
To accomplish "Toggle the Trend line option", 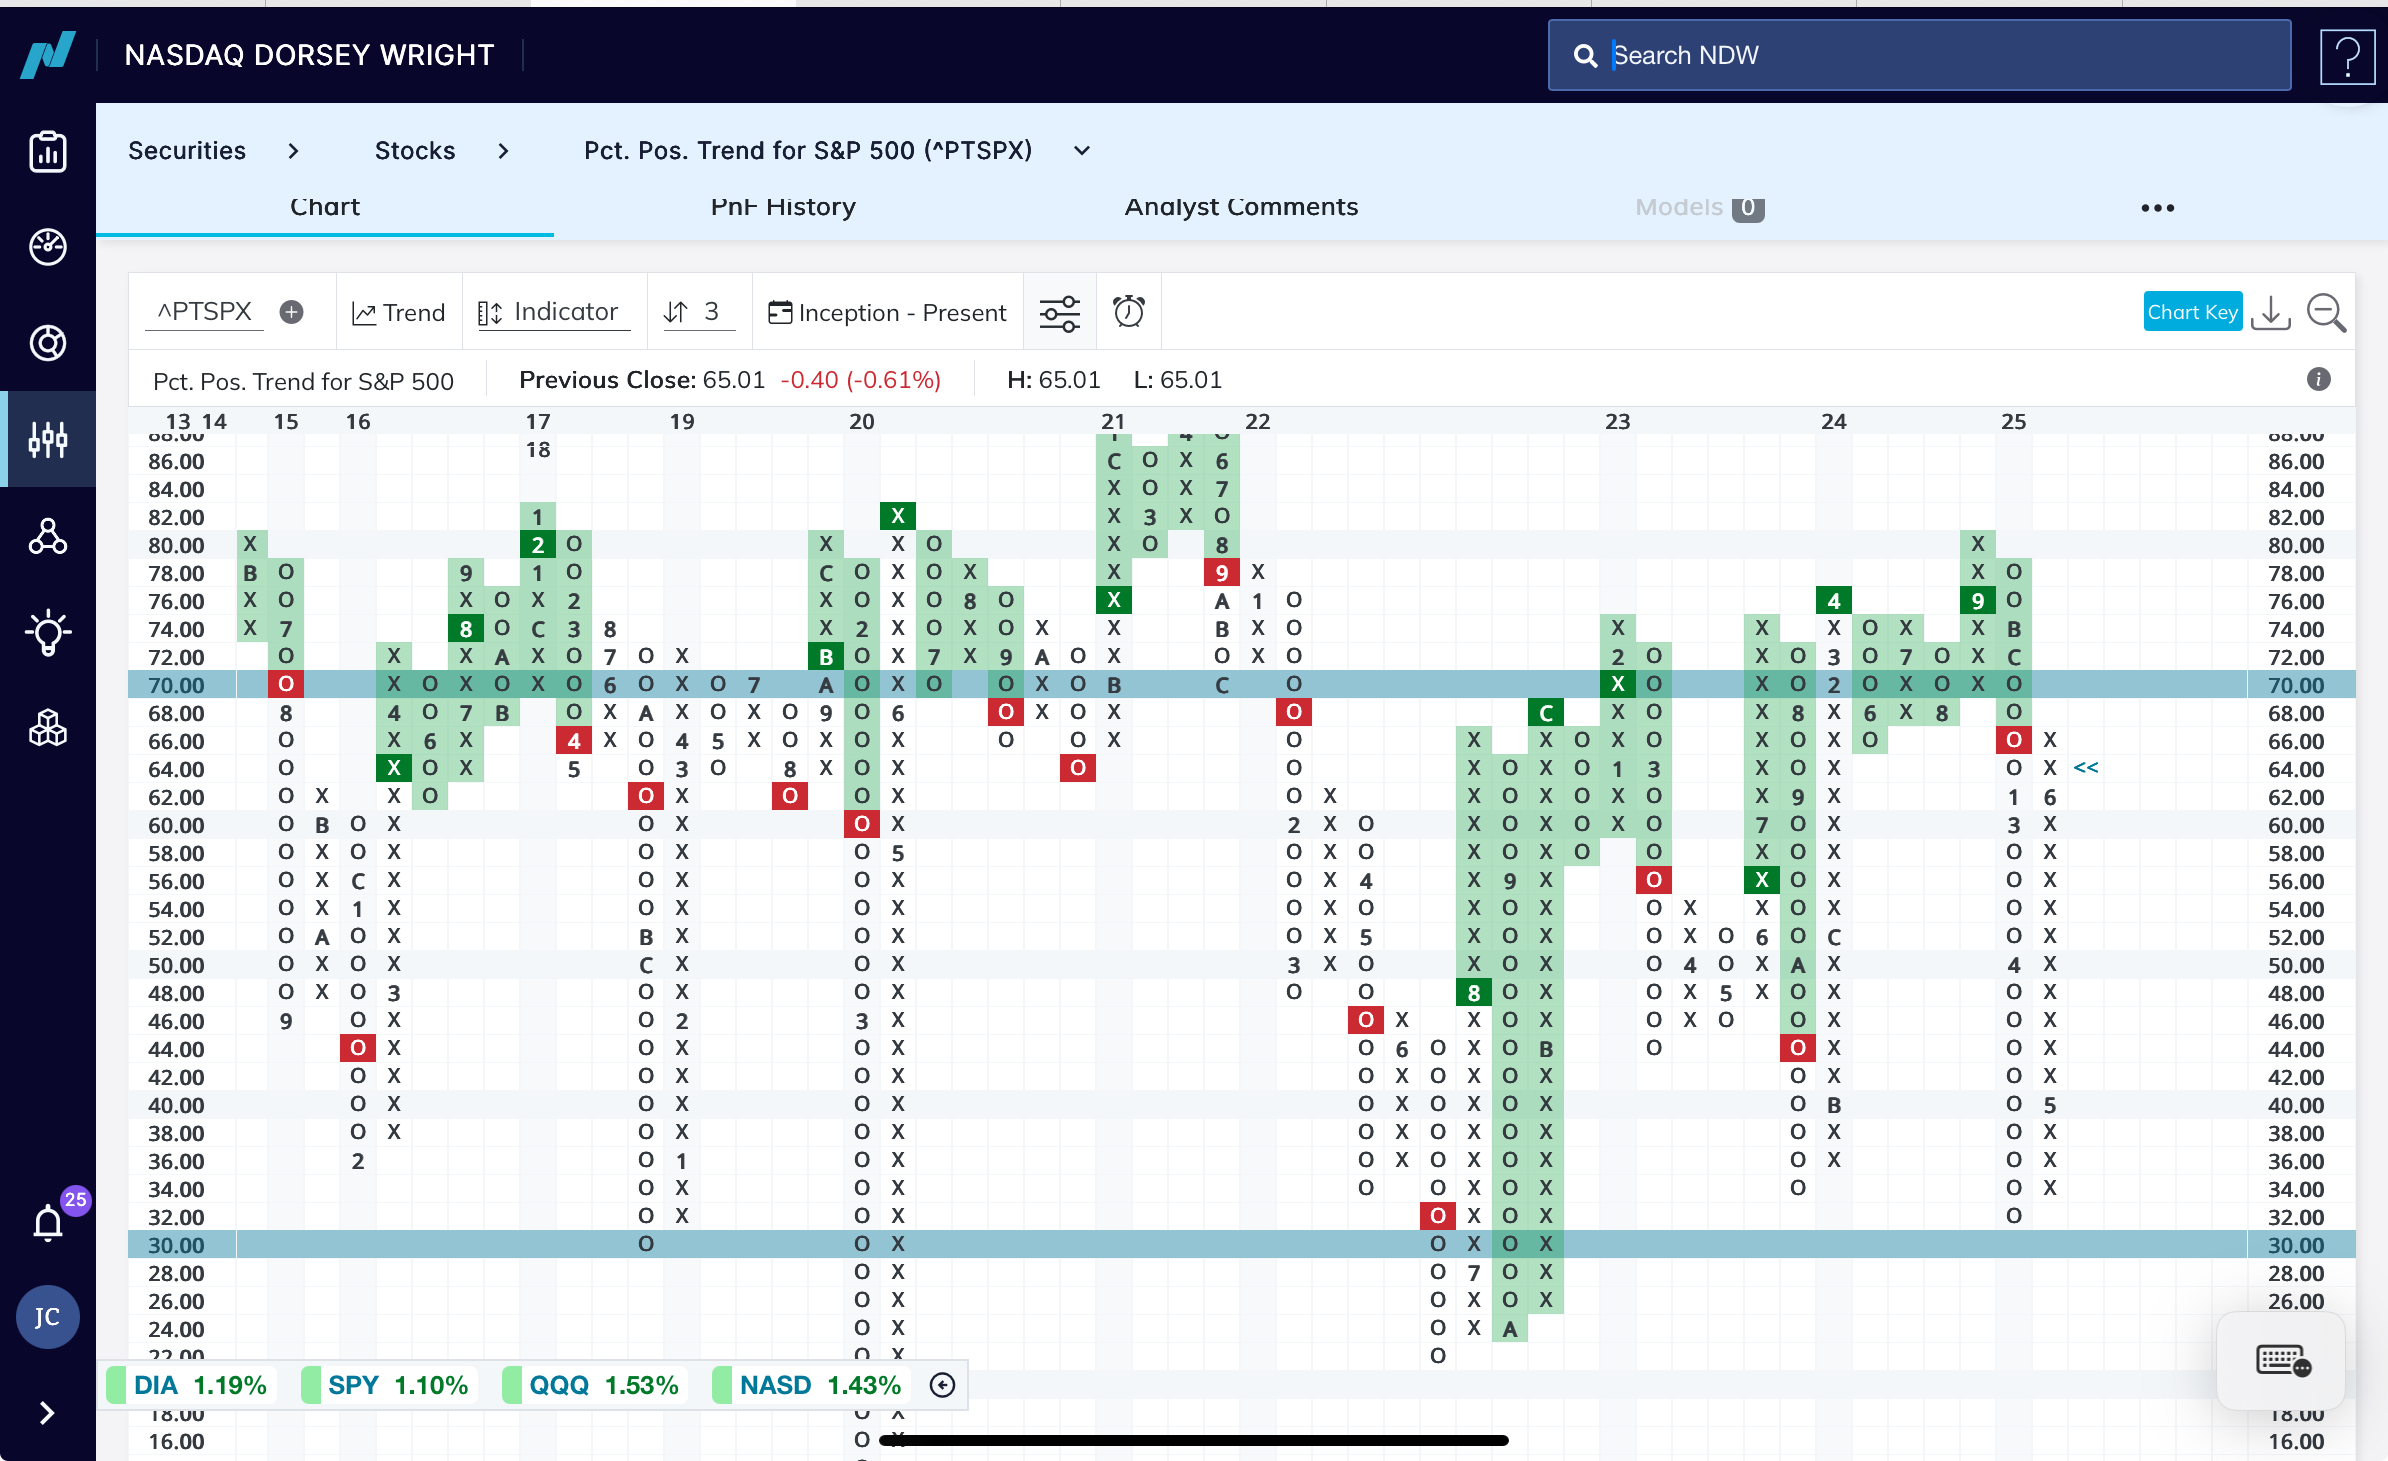I will coord(399,313).
